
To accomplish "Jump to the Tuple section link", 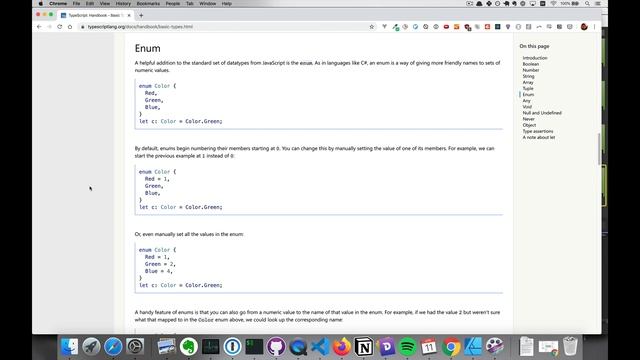I will 528,89.
